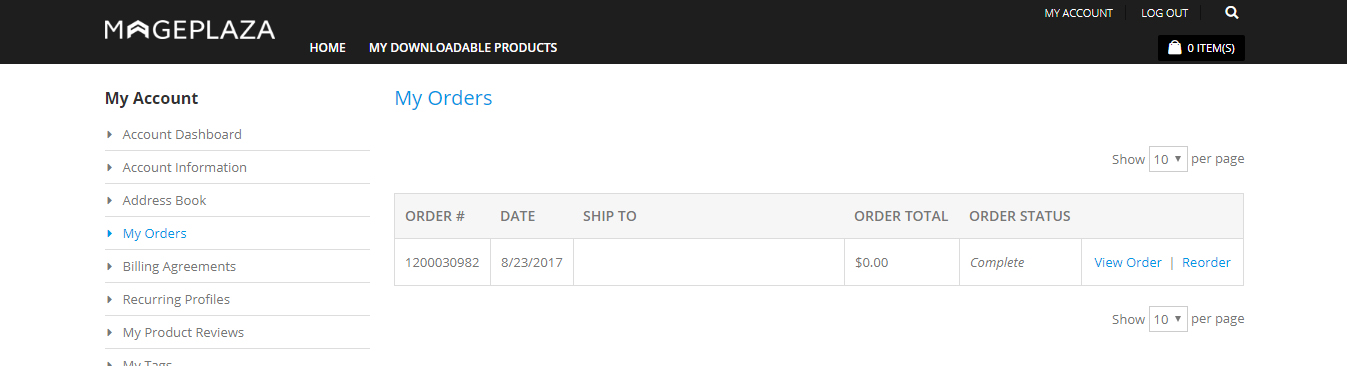The width and height of the screenshot is (1347, 366).
Task: Click arrow icon beside Recurring Profiles
Action: pyautogui.click(x=109, y=299)
